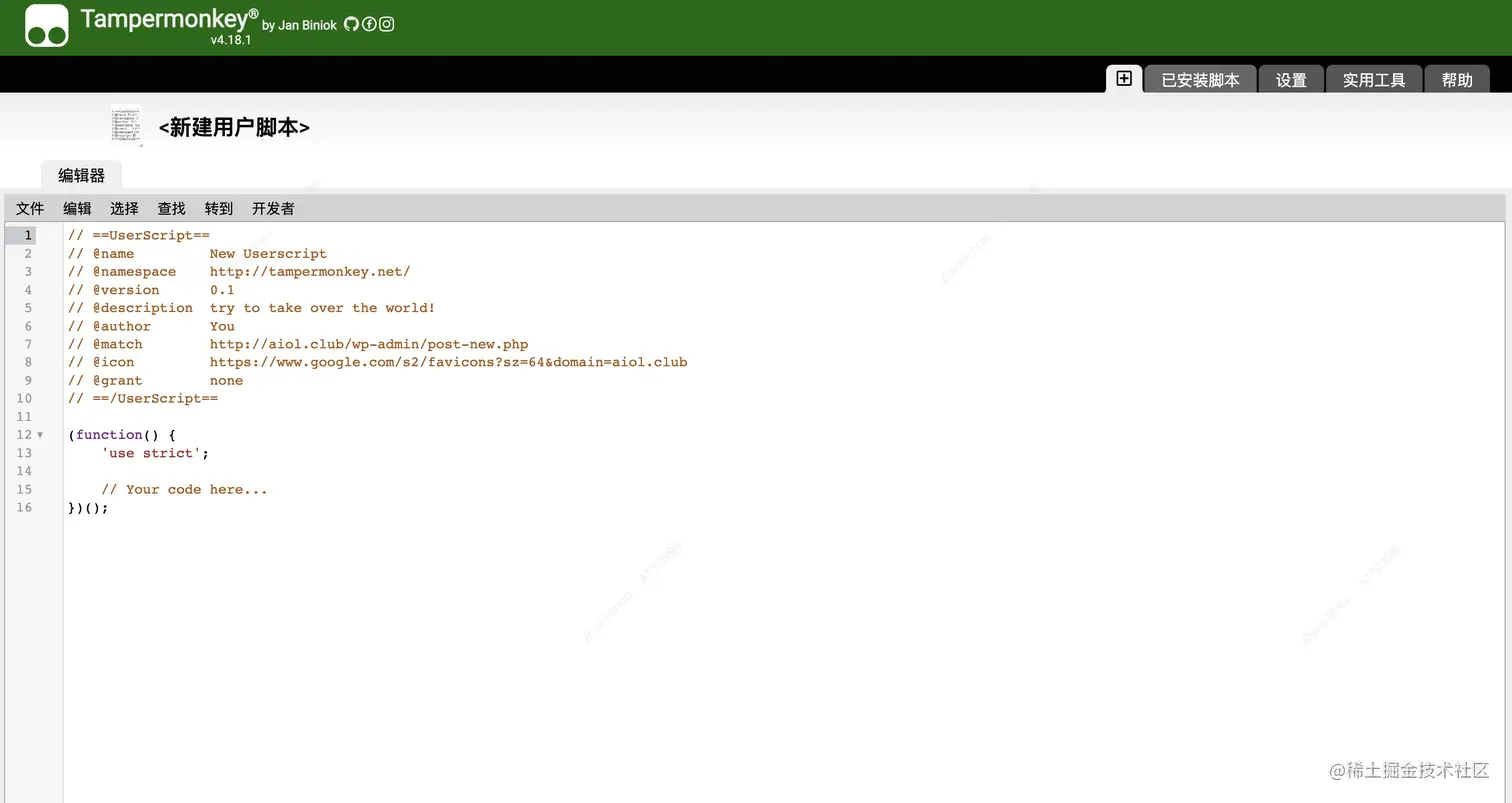1512x803 pixels.
Task: Click line number 16 in the gutter
Action: click(24, 507)
